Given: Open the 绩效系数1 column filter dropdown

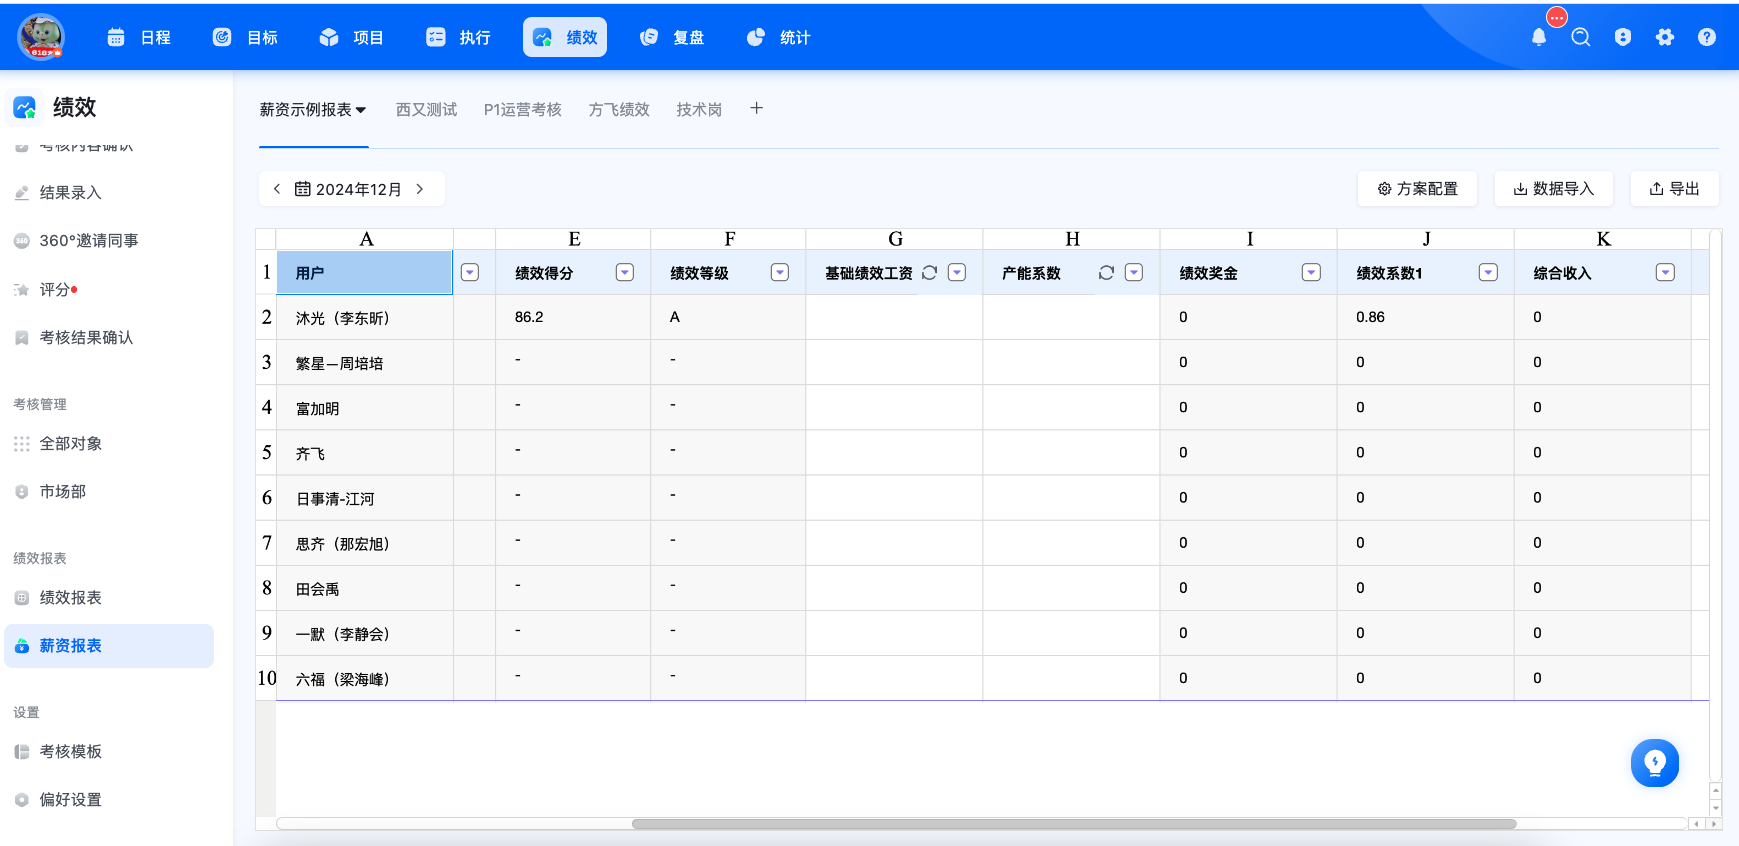Looking at the screenshot, I should (x=1488, y=273).
